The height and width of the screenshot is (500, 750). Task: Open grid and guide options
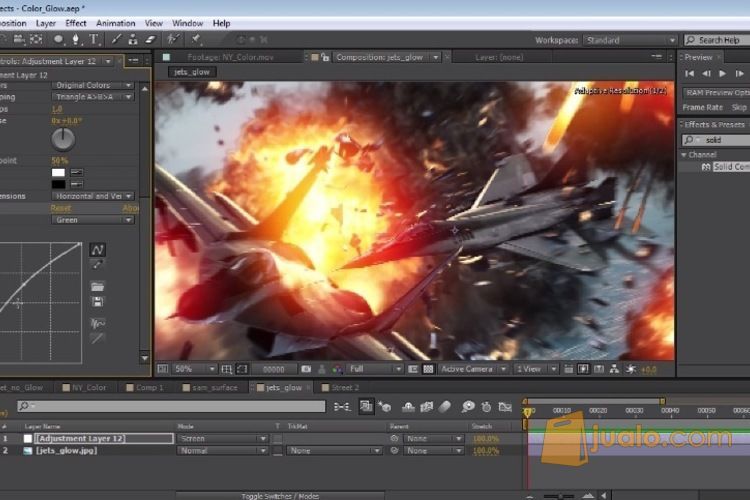click(227, 369)
